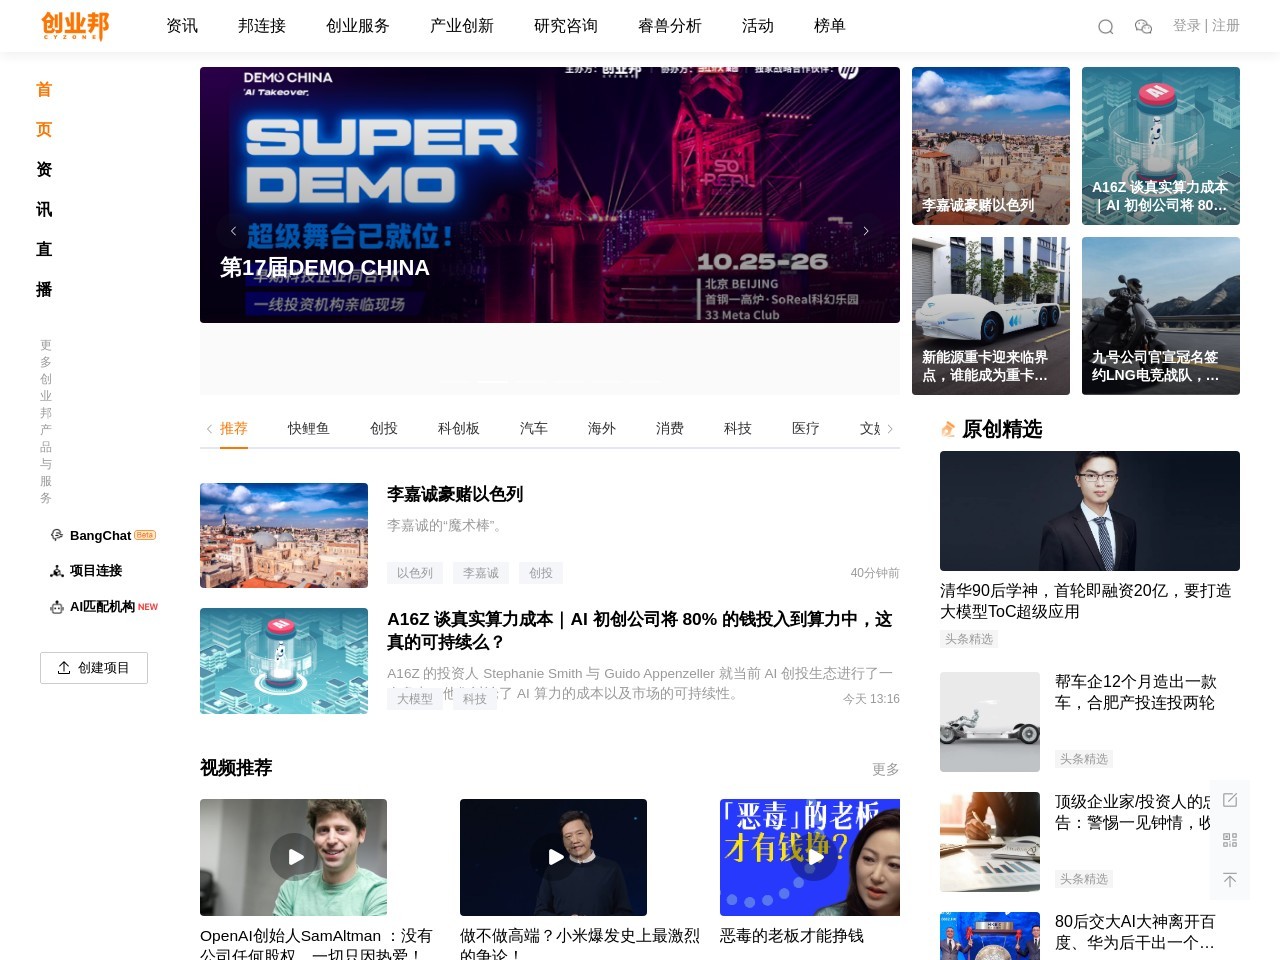Open AI匹配机构 in the sidebar
This screenshot has height=960, width=1280.
coord(104,607)
